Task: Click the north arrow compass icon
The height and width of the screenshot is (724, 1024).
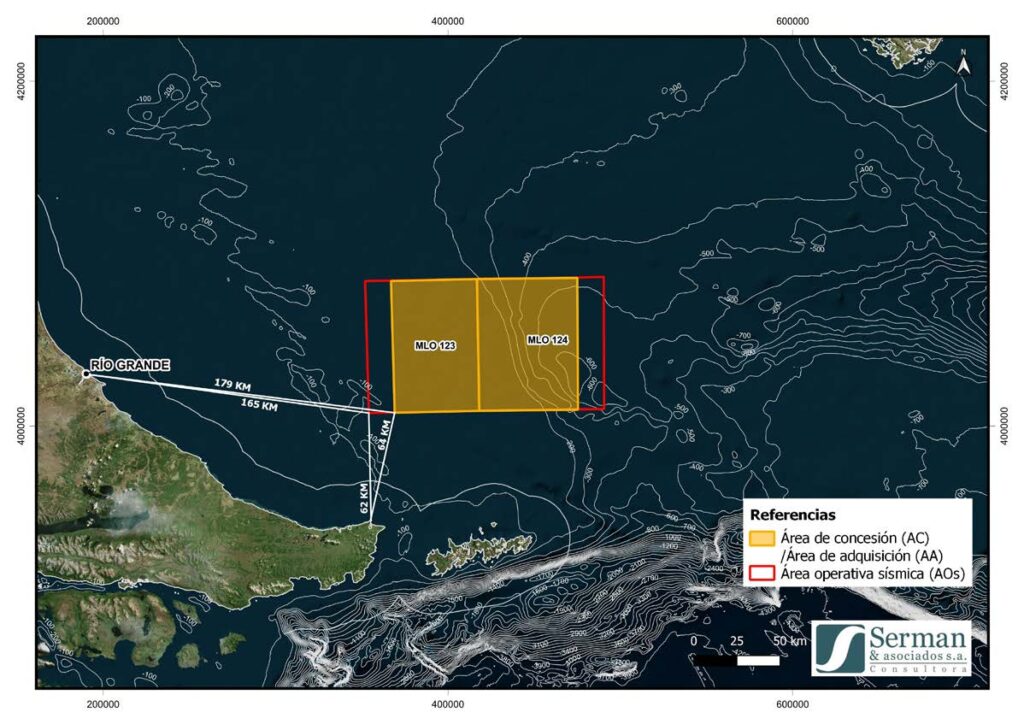Action: pyautogui.click(x=963, y=62)
